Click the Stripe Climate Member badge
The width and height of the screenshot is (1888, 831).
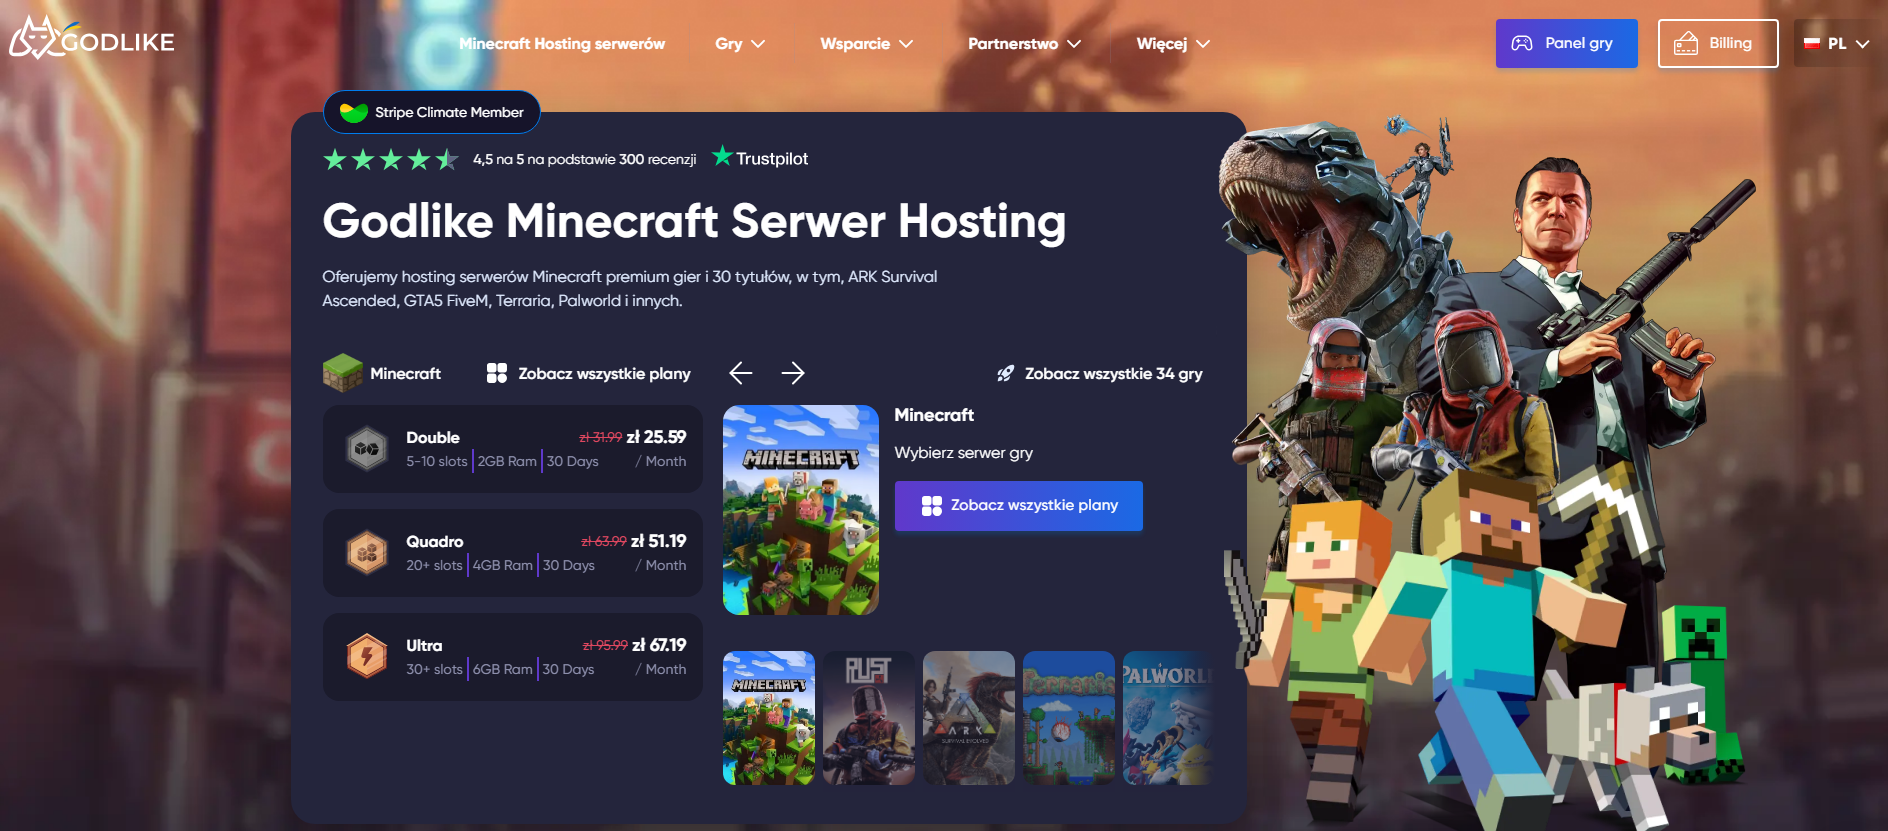coord(432,112)
